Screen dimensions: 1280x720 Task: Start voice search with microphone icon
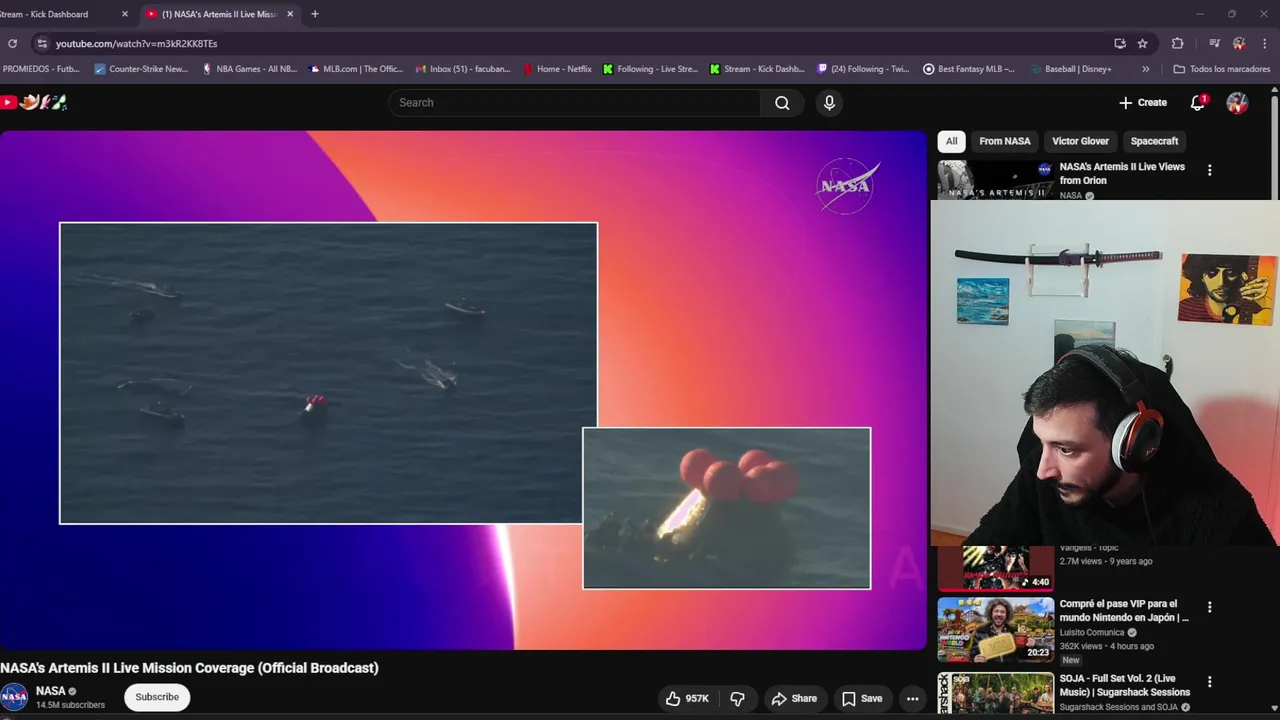pos(829,102)
